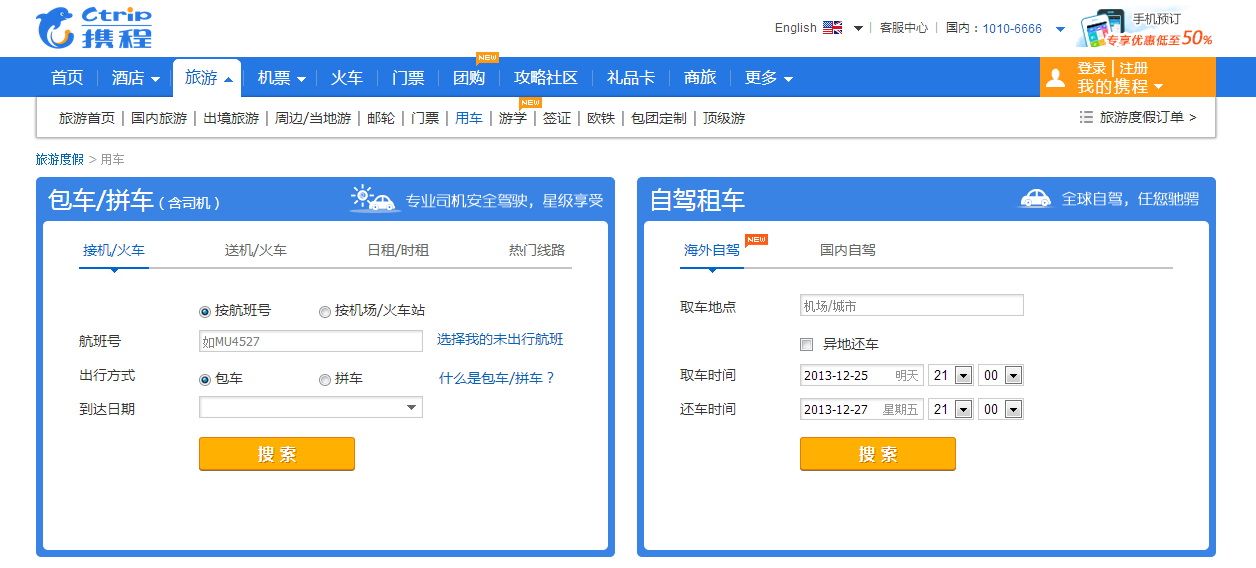
Task: Choose the 拼车 travel mode option
Action: [325, 380]
